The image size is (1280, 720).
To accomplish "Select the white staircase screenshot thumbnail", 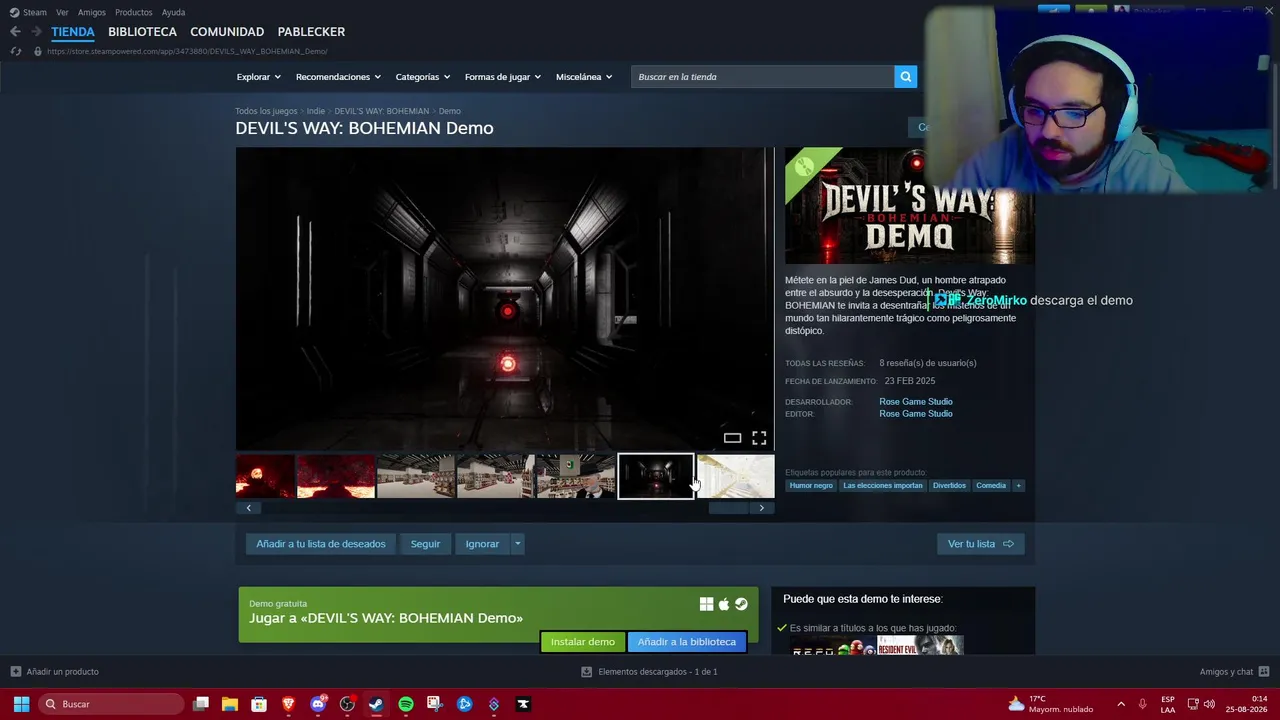I will click(x=736, y=476).
